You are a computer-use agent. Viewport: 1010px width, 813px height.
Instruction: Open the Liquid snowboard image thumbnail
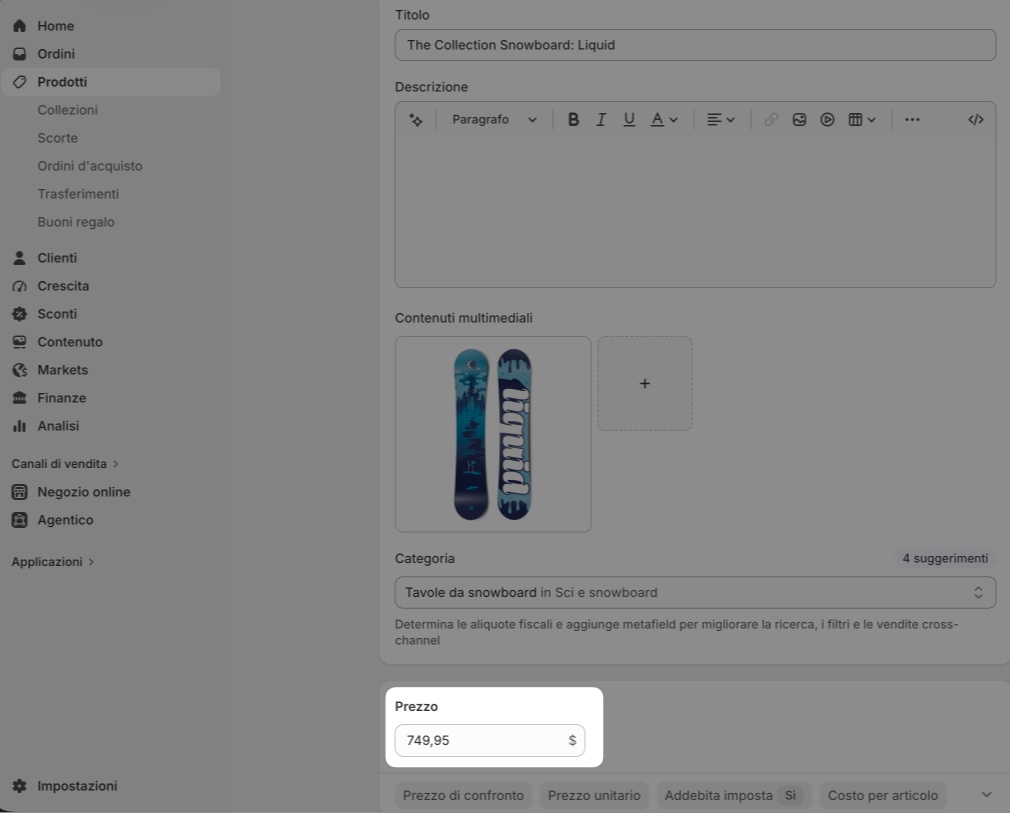[x=493, y=434]
